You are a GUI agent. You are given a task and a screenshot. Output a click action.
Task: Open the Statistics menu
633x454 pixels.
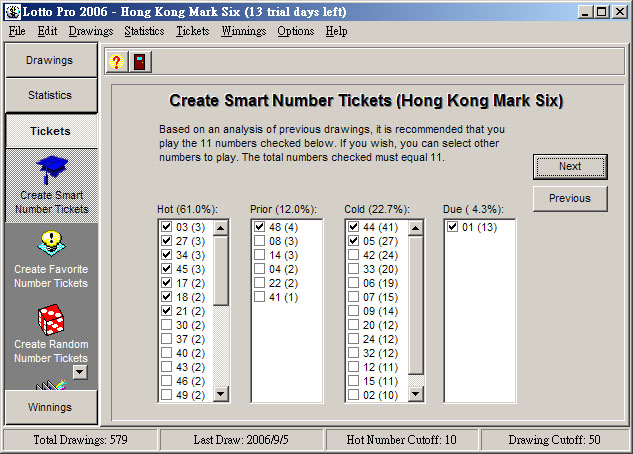pyautogui.click(x=144, y=31)
